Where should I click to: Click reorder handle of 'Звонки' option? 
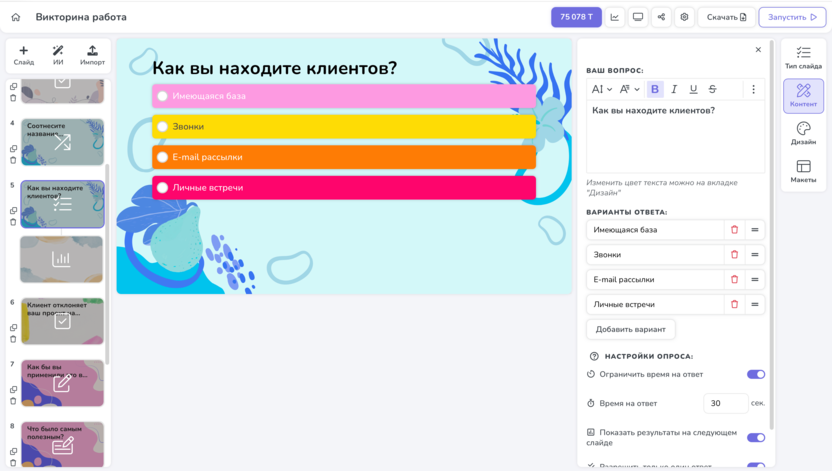[x=755, y=255]
